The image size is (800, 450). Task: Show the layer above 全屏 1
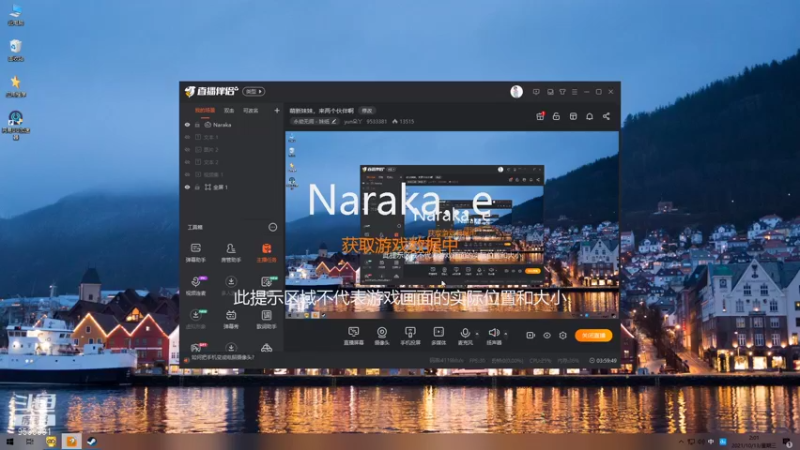pos(187,174)
